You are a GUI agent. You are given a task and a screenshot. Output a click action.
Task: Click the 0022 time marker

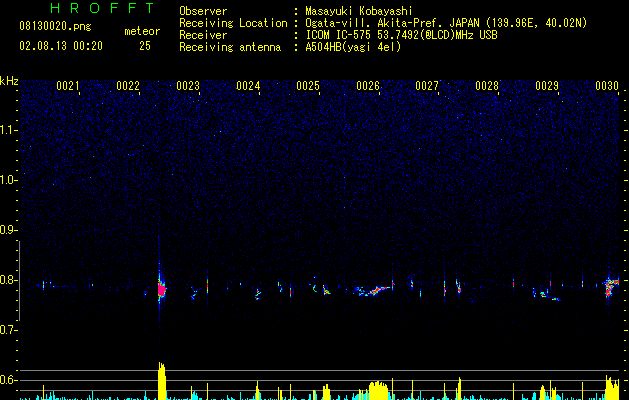(x=128, y=86)
